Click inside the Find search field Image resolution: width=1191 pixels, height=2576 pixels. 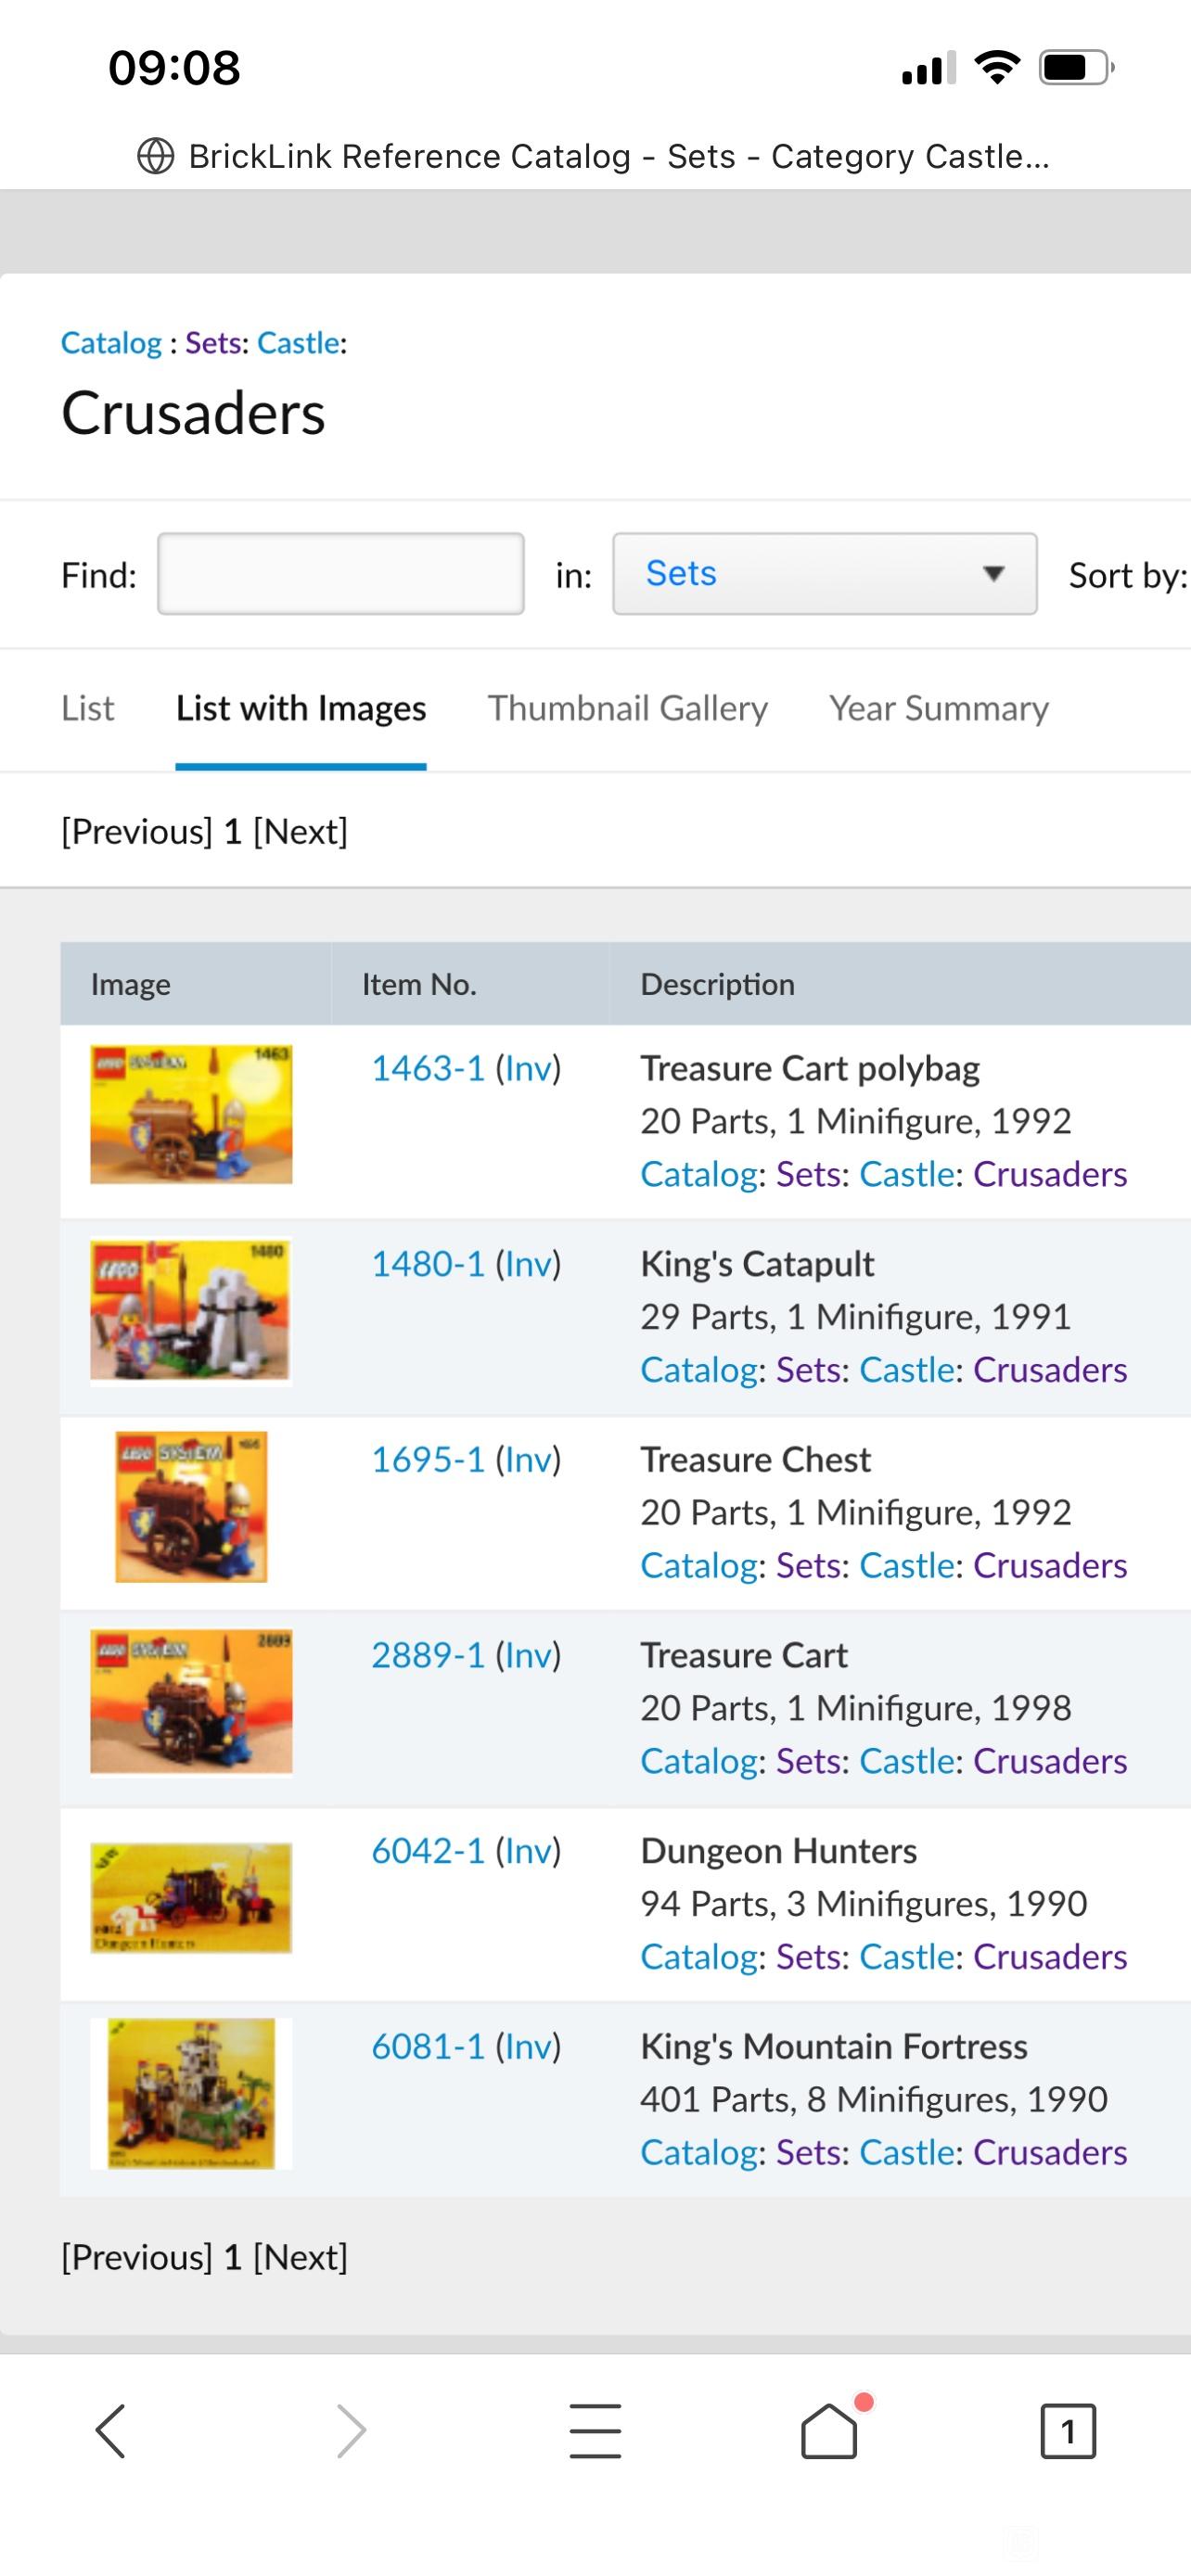tap(340, 573)
